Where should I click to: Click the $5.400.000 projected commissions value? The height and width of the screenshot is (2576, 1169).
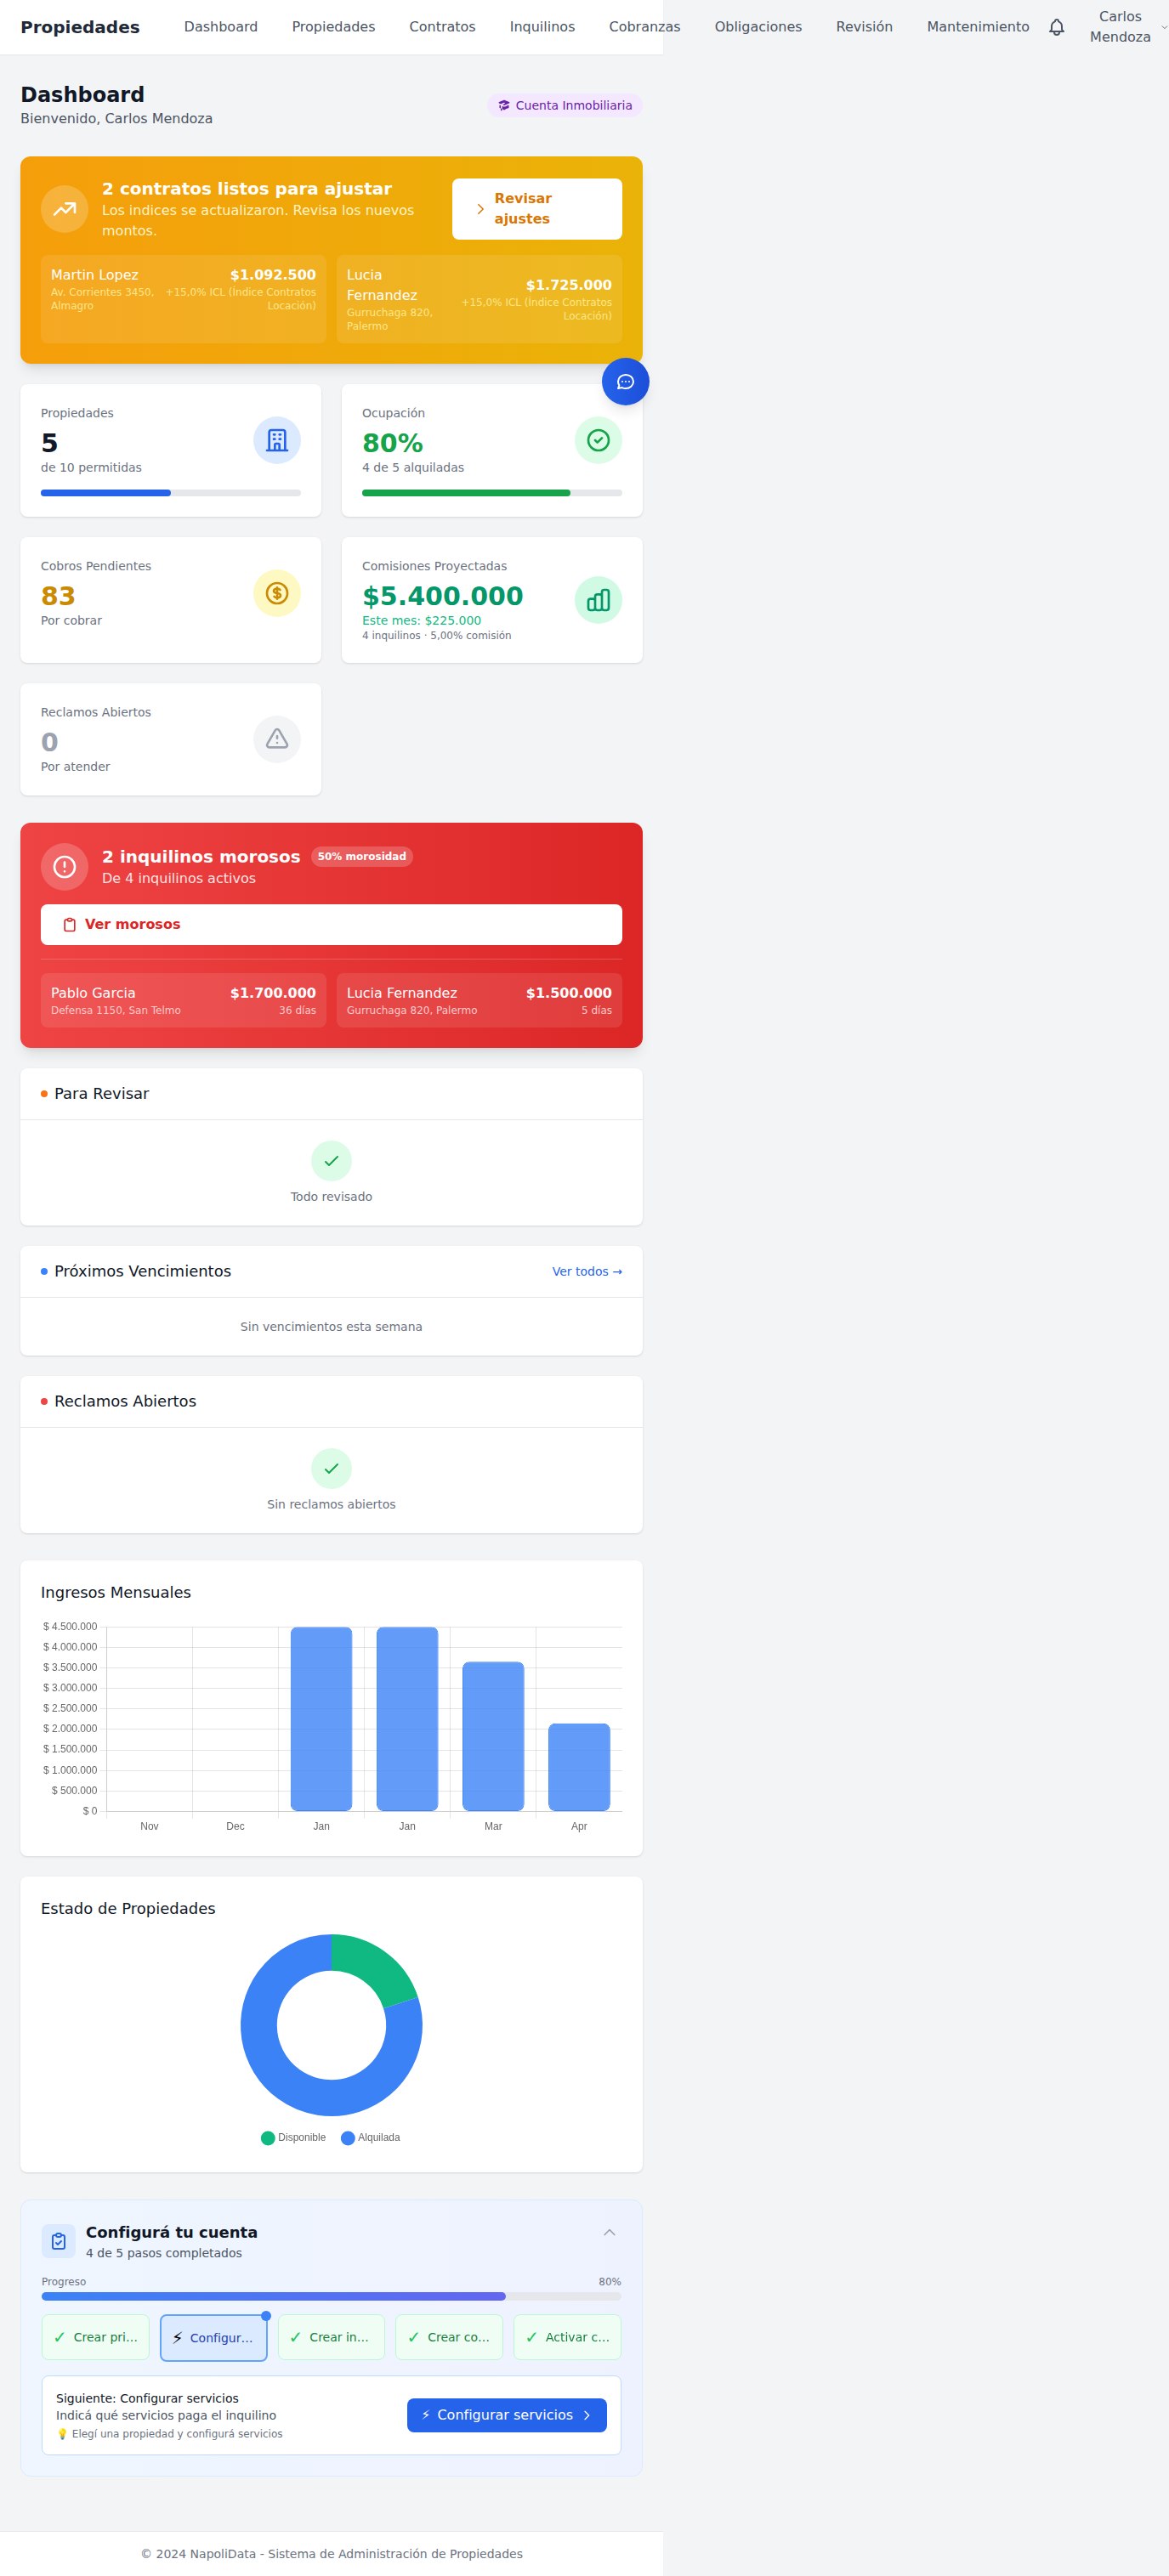pos(442,596)
